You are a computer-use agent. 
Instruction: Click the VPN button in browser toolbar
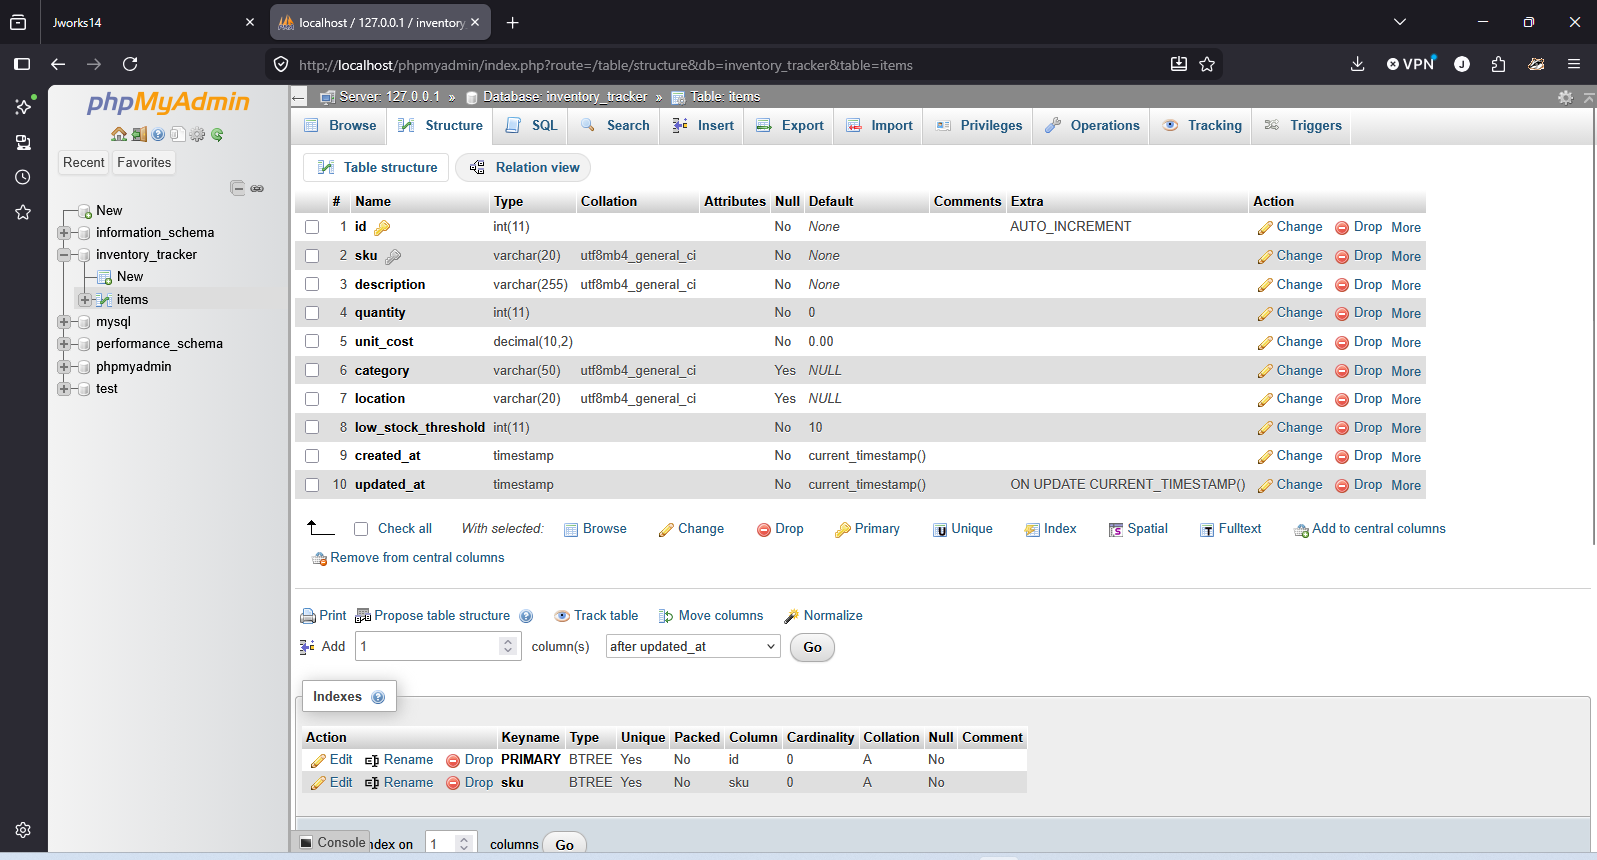[1411, 64]
